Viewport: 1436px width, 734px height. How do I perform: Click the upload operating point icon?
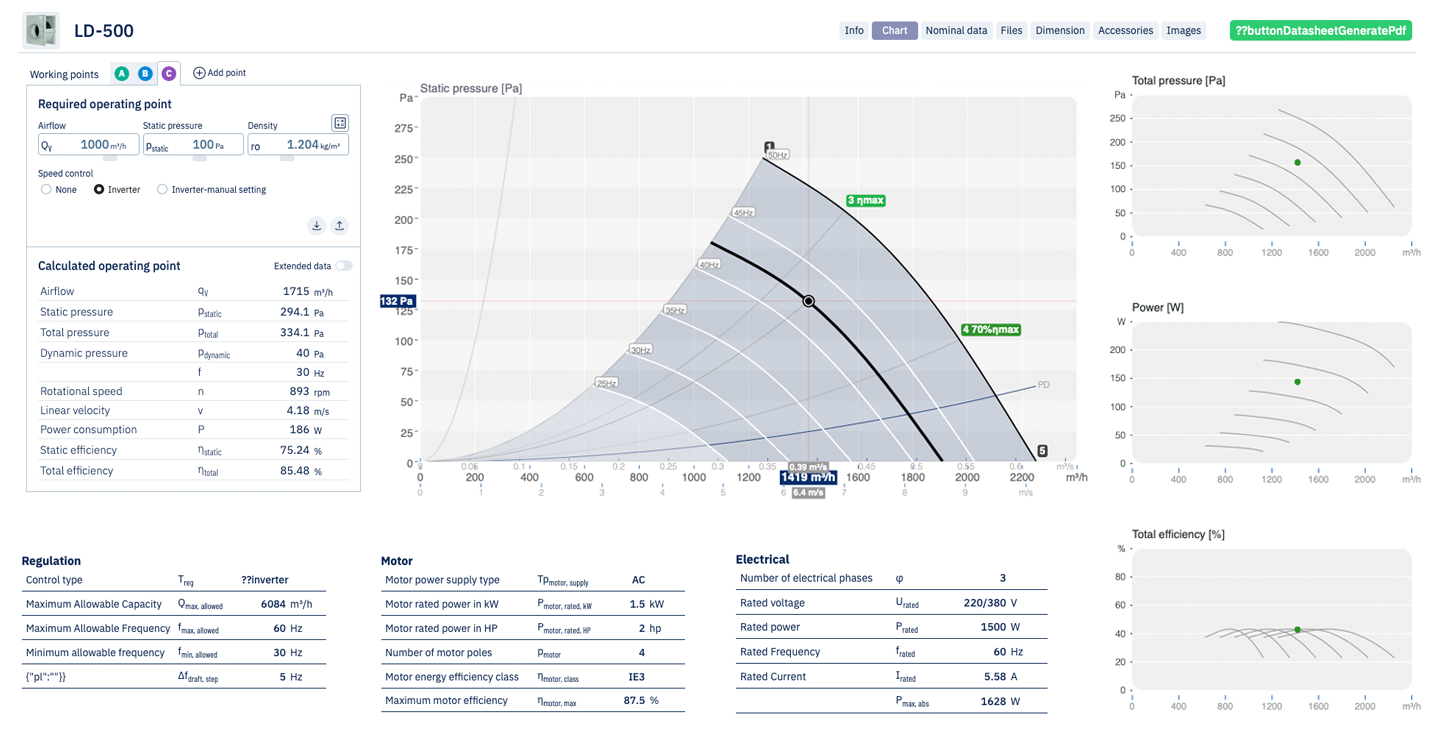pos(339,225)
